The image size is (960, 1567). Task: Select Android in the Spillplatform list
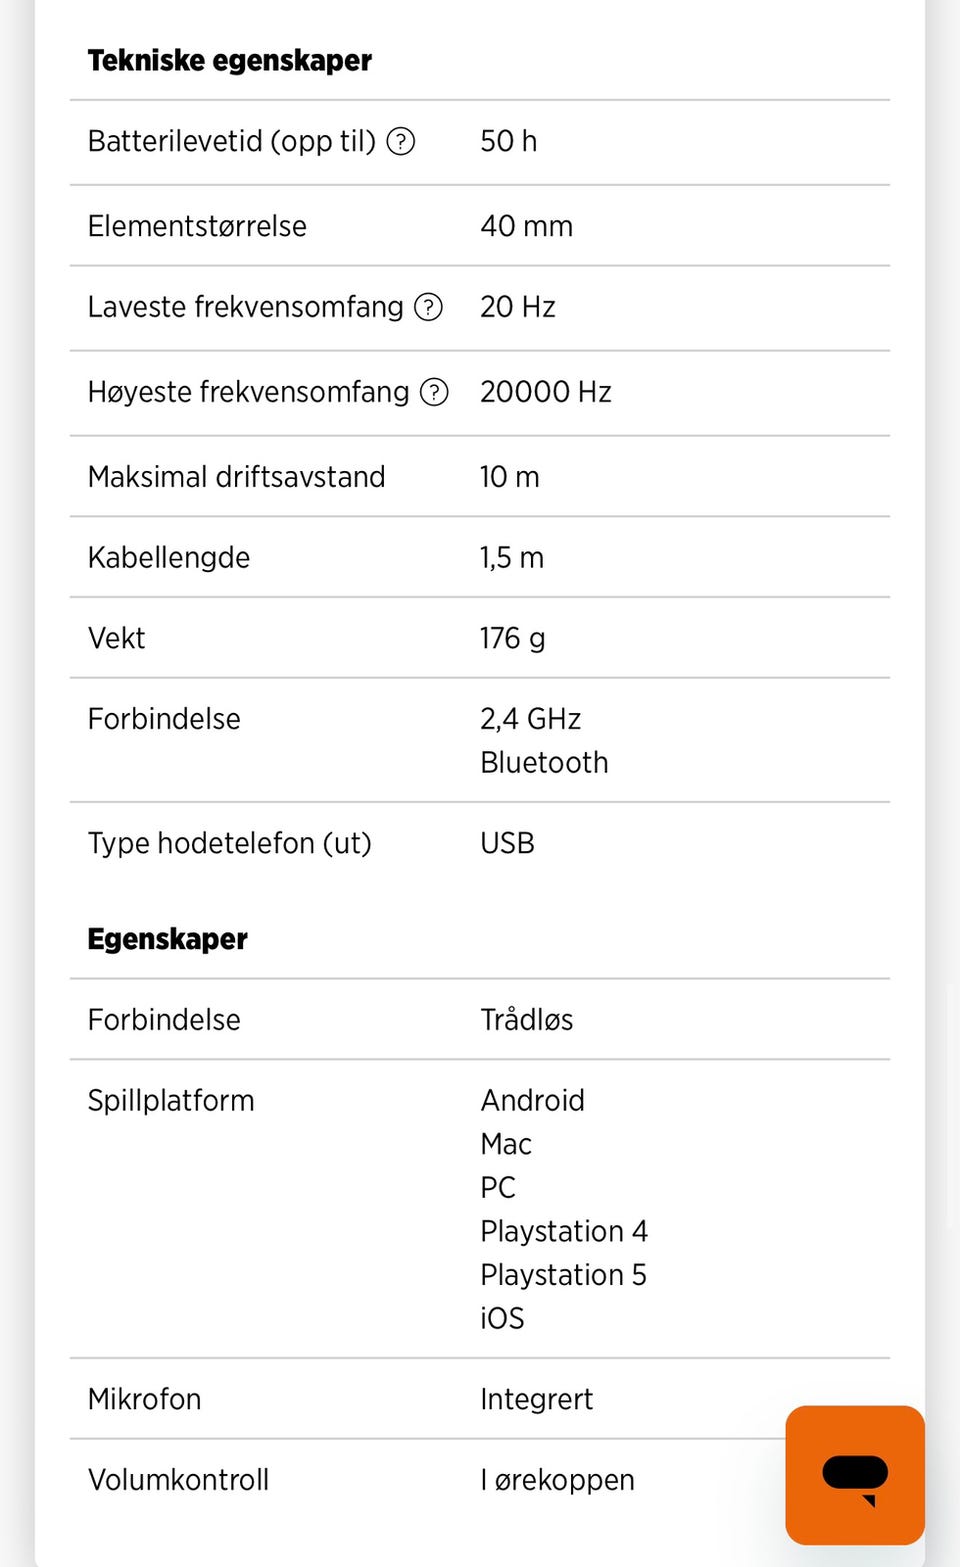click(532, 1100)
